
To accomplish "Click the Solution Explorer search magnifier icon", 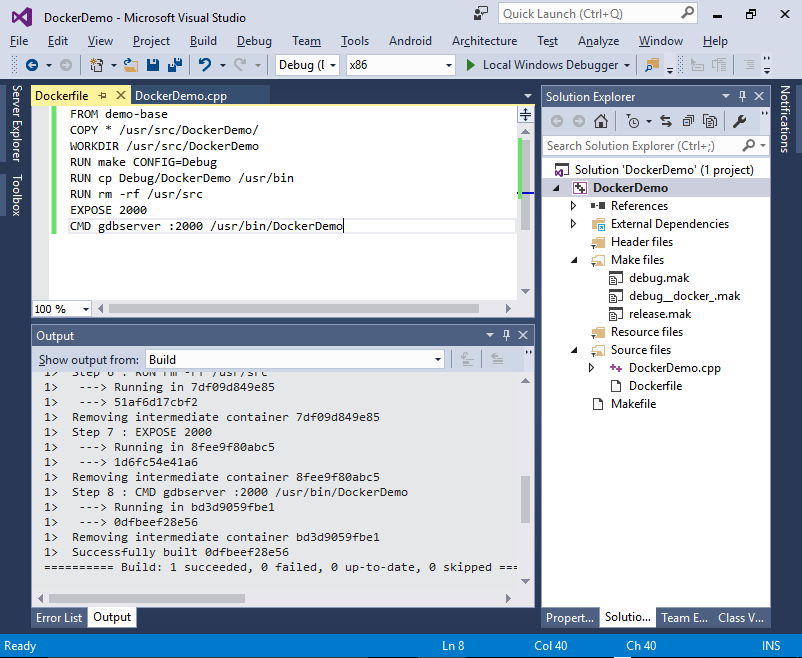I will (x=748, y=145).
